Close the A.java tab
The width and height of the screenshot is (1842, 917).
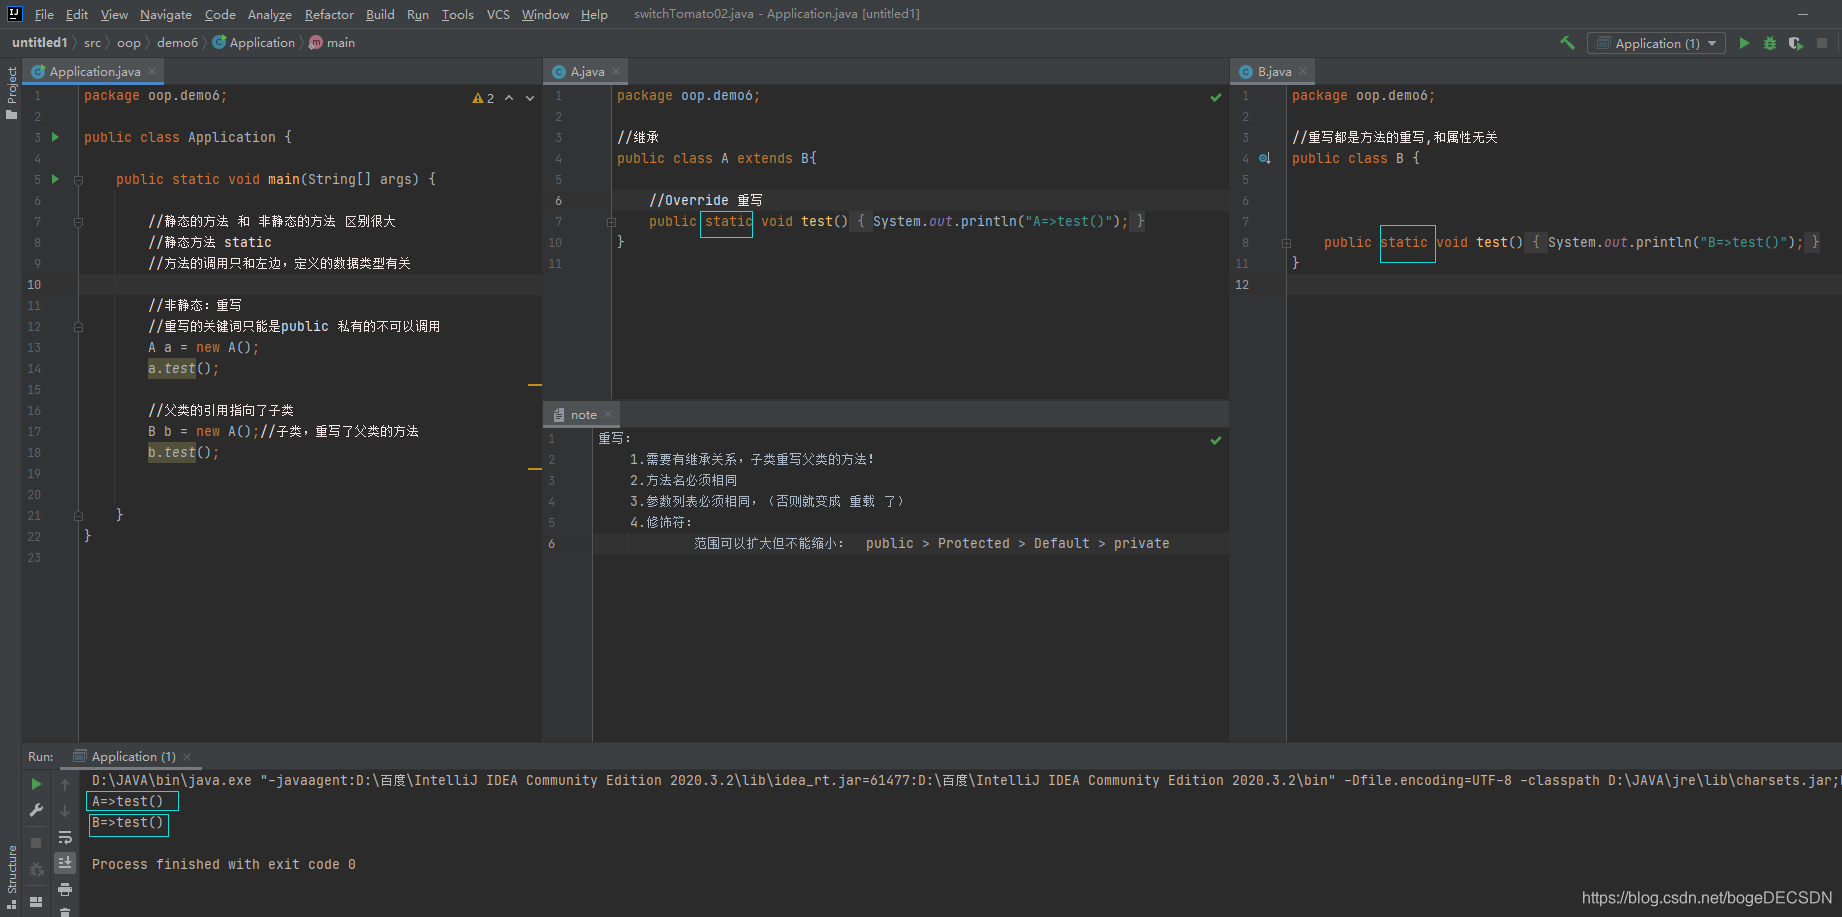pyautogui.click(x=616, y=71)
